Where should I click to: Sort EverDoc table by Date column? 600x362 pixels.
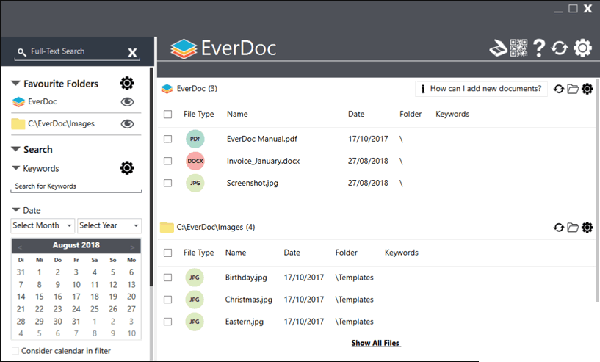point(356,114)
